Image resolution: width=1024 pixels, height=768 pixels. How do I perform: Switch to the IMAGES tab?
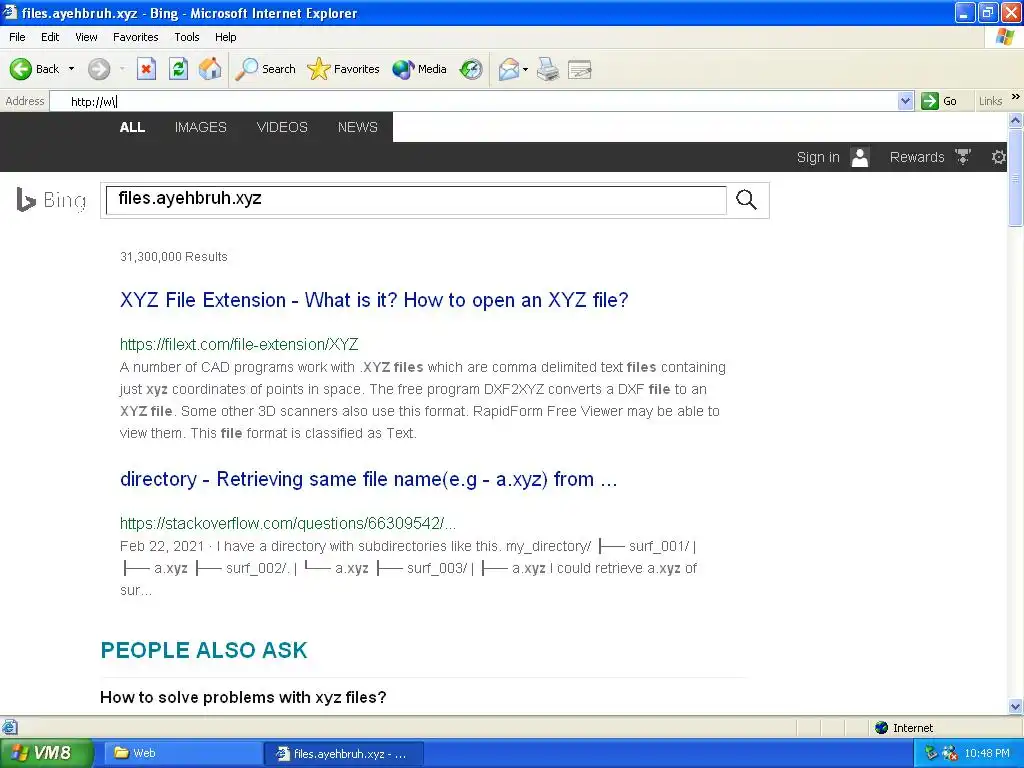tap(200, 127)
